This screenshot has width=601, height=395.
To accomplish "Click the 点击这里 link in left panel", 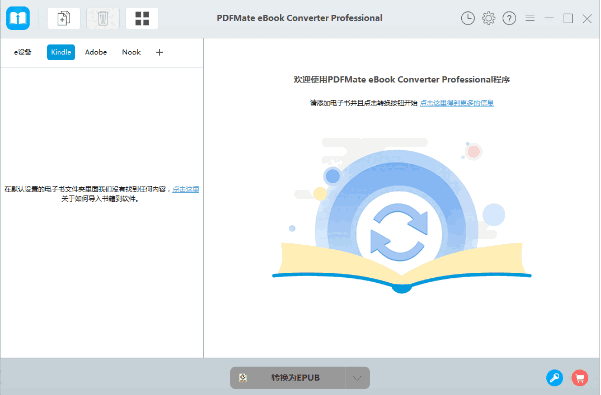I will (x=186, y=189).
